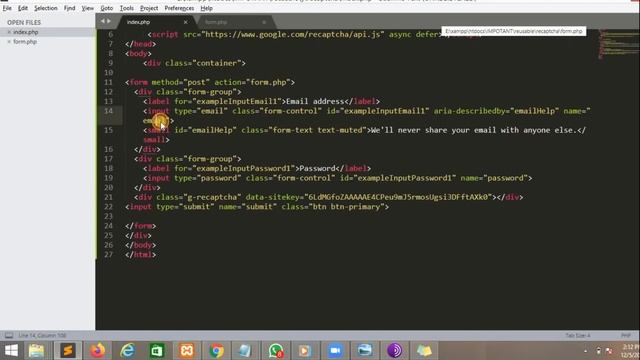Viewport: 640px width, 360px height.
Task: Show hidden system tray icons
Action: click(x=586, y=351)
